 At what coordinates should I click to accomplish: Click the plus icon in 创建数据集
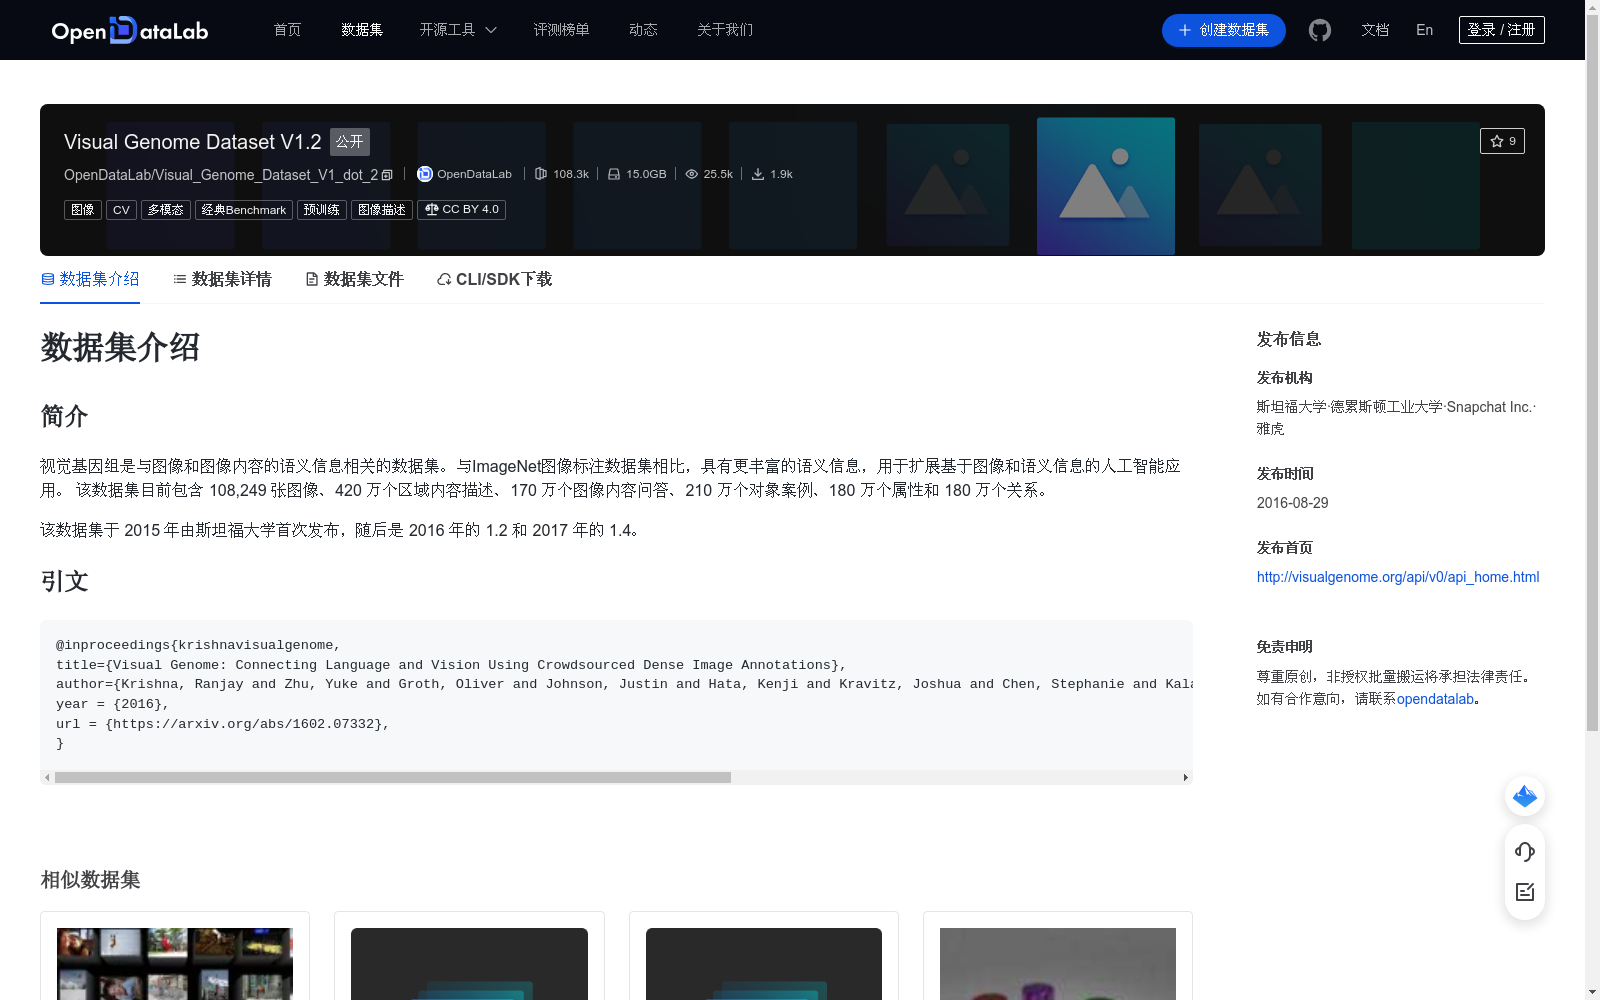click(x=1185, y=30)
